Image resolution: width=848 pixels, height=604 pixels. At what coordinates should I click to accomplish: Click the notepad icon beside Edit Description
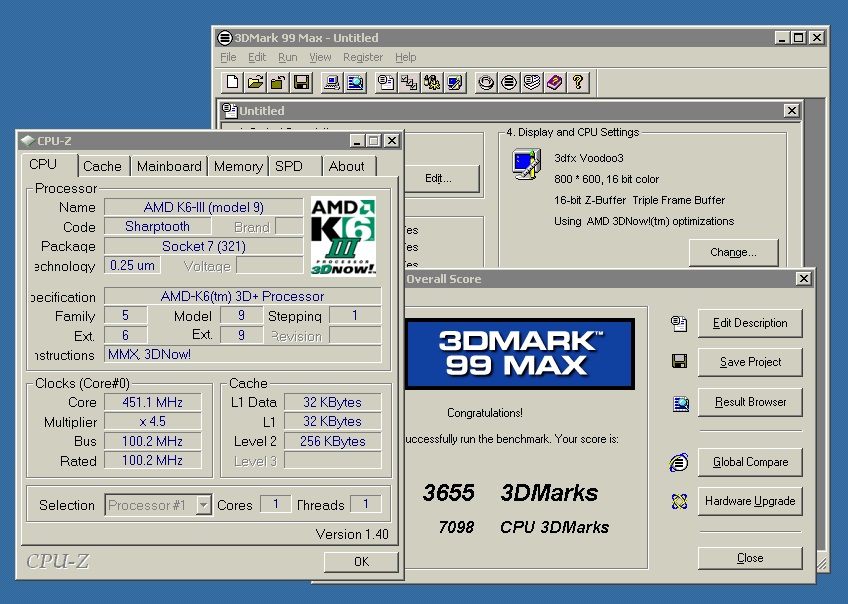point(681,322)
